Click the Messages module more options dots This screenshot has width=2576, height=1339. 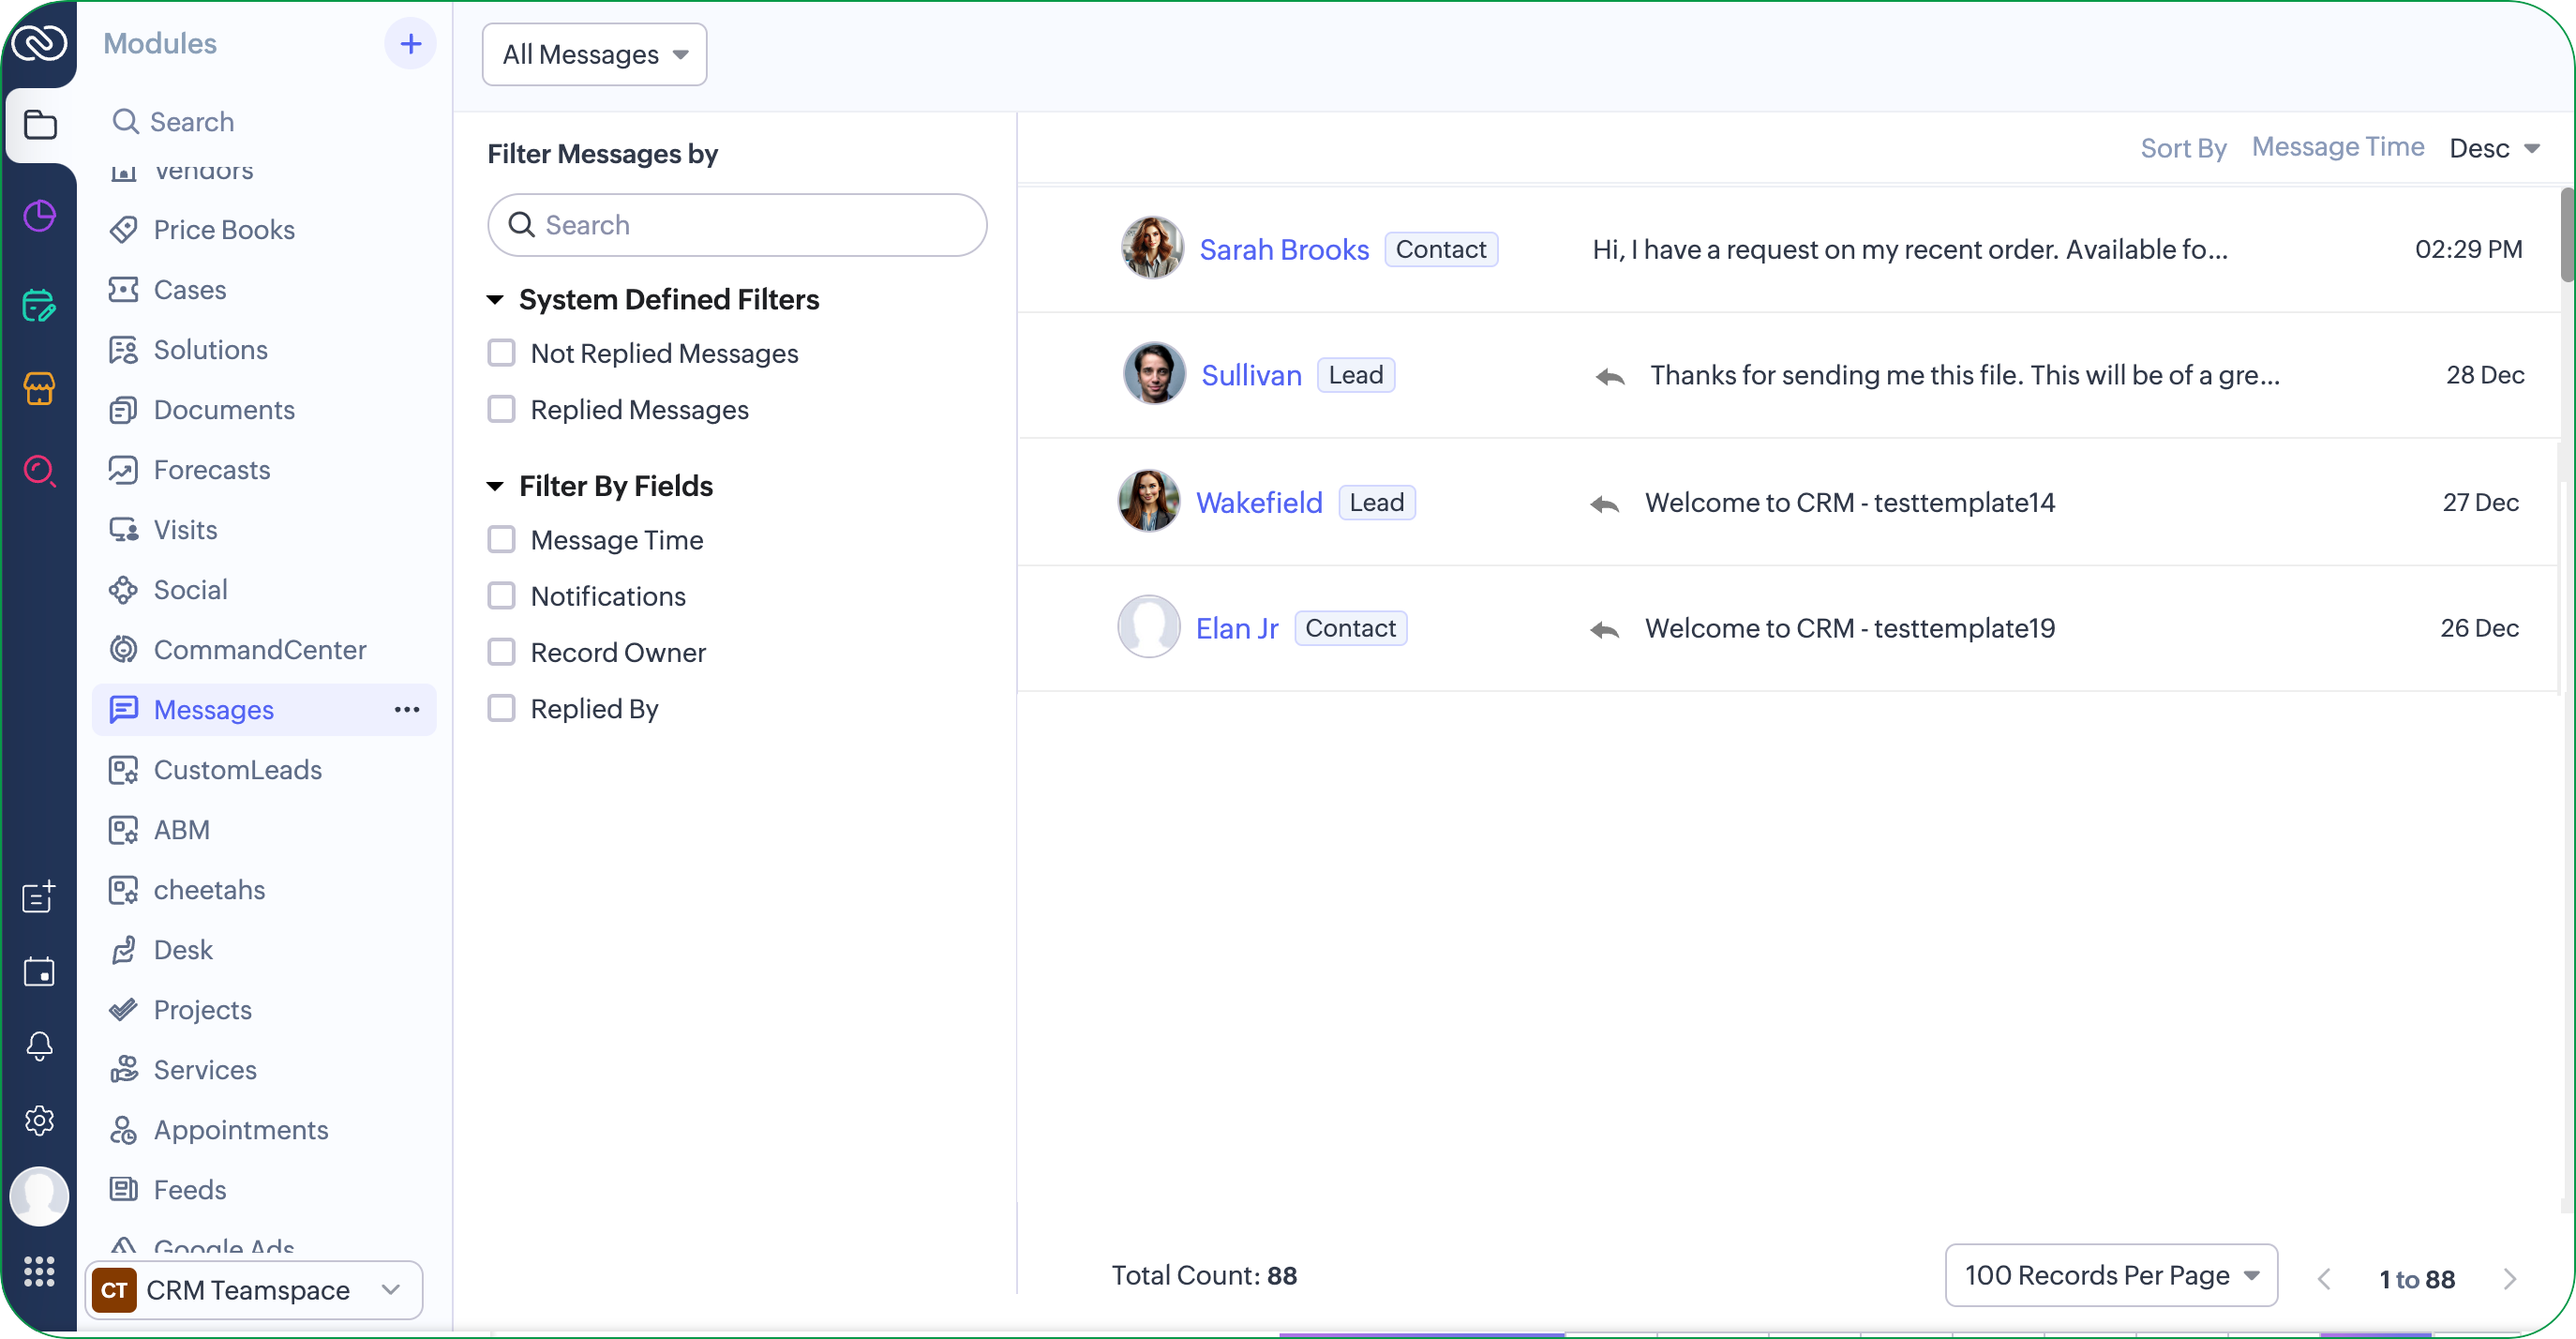[x=407, y=710]
